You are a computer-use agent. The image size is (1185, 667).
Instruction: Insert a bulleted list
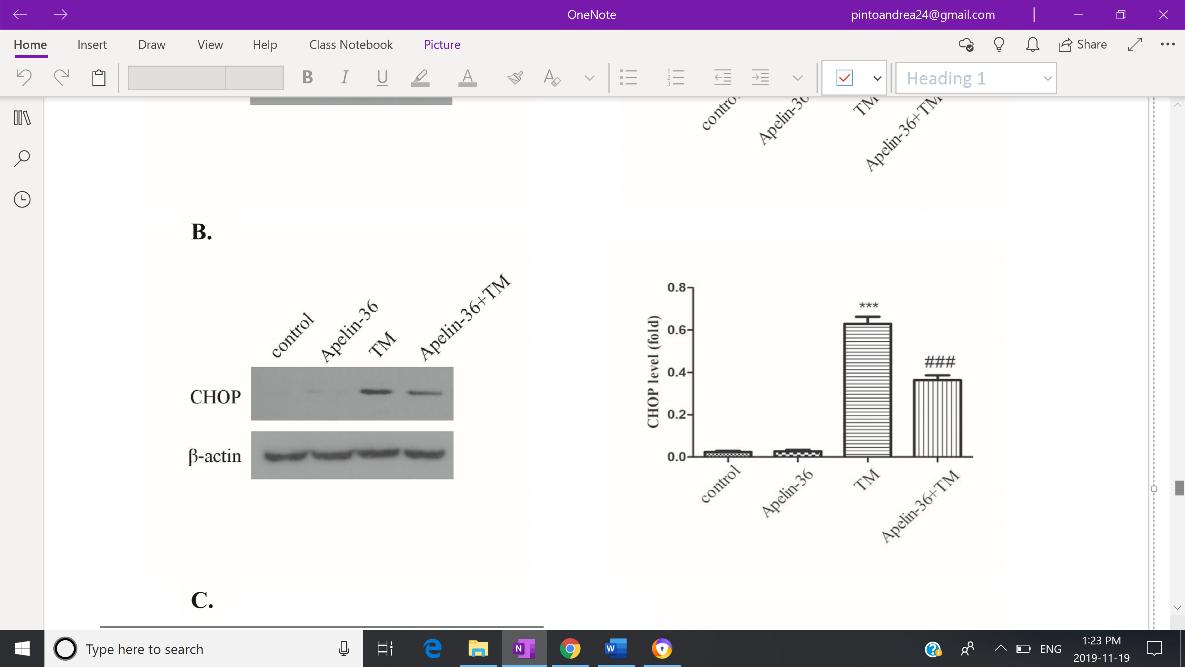click(x=628, y=77)
